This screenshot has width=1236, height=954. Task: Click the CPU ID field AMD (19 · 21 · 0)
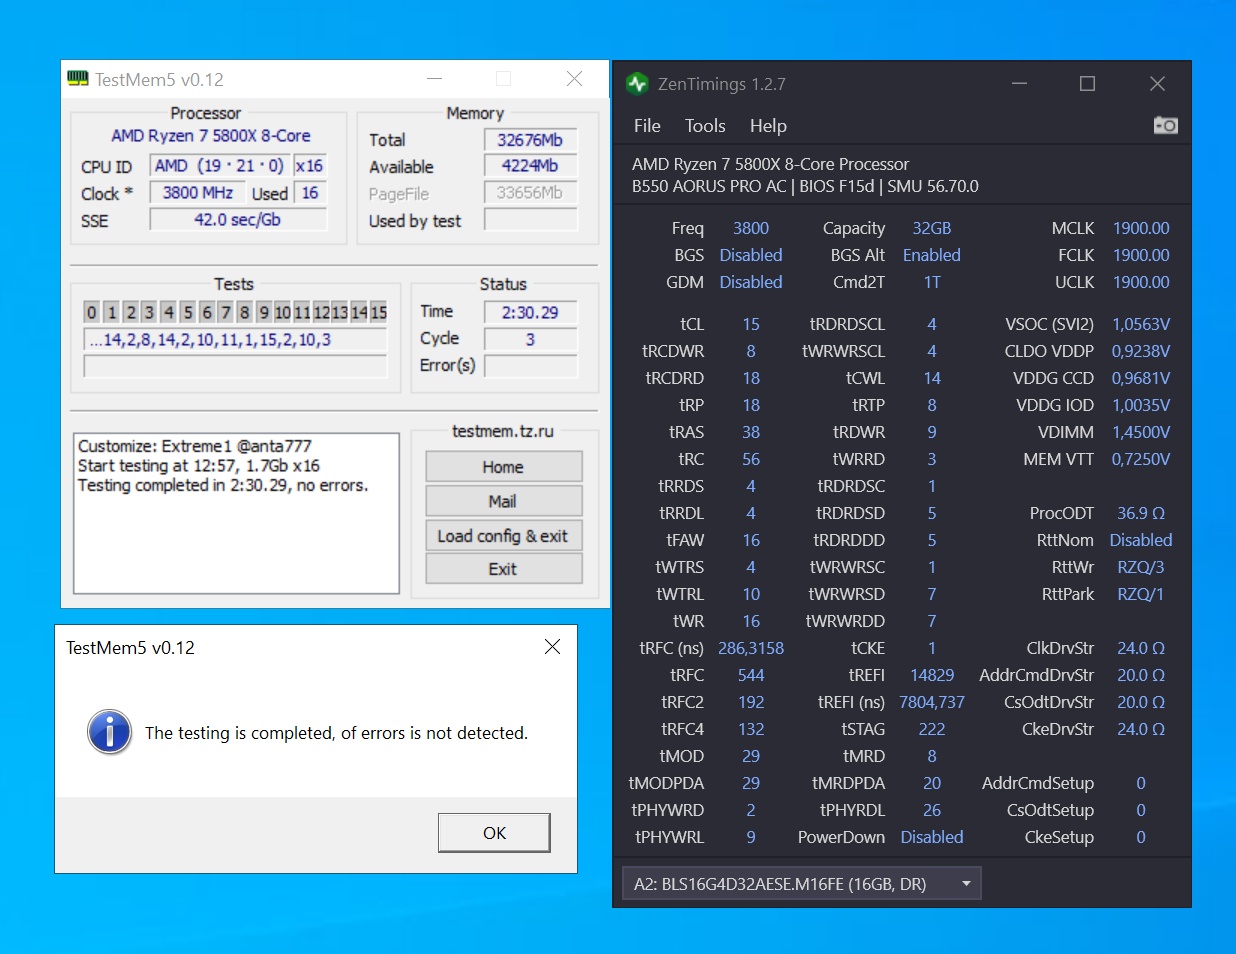point(220,166)
